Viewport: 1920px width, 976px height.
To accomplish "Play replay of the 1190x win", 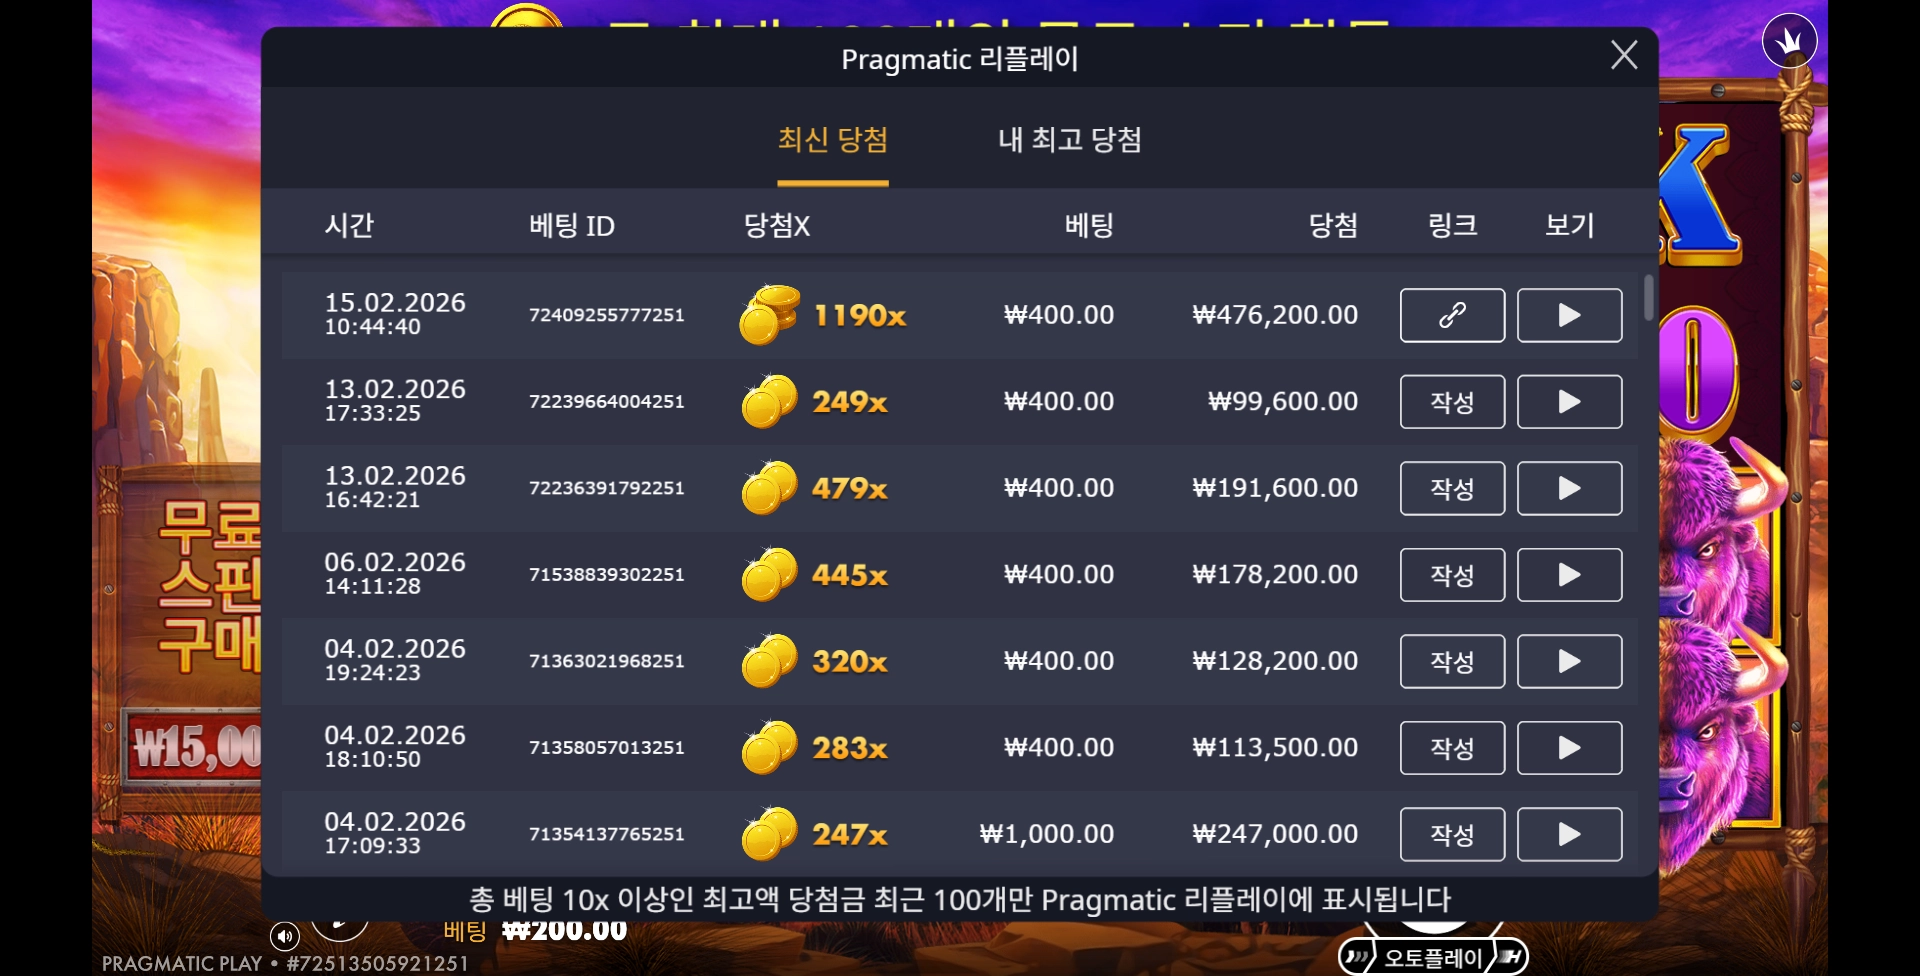I will [1569, 315].
